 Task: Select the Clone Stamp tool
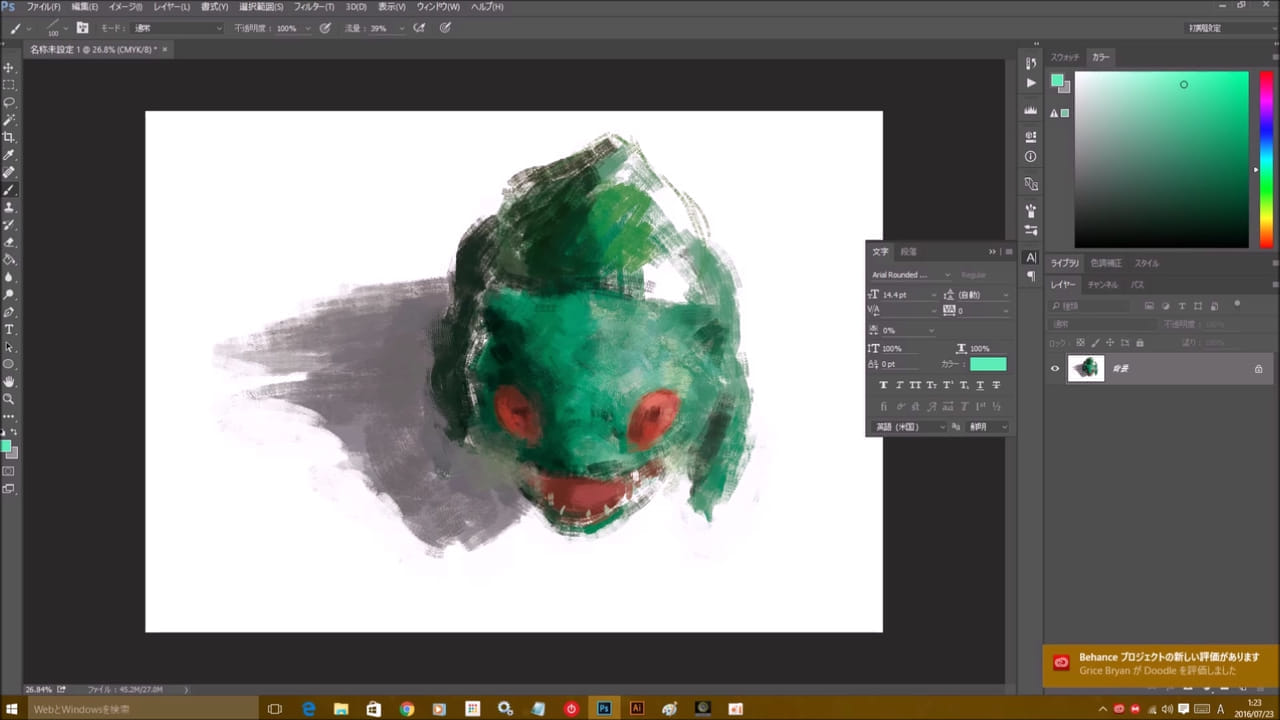9,207
